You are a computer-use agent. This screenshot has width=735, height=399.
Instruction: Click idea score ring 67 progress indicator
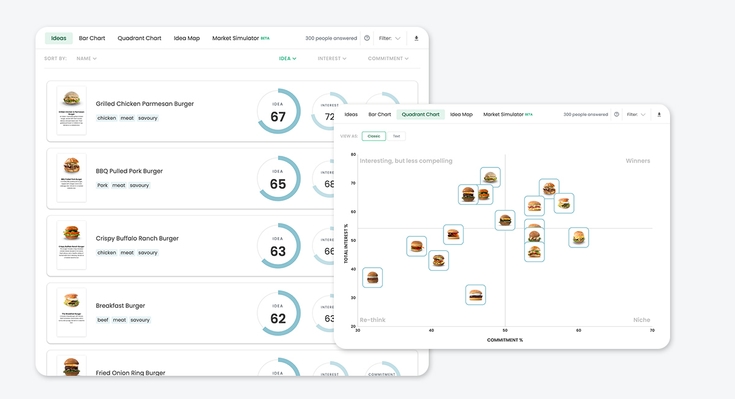[278, 111]
